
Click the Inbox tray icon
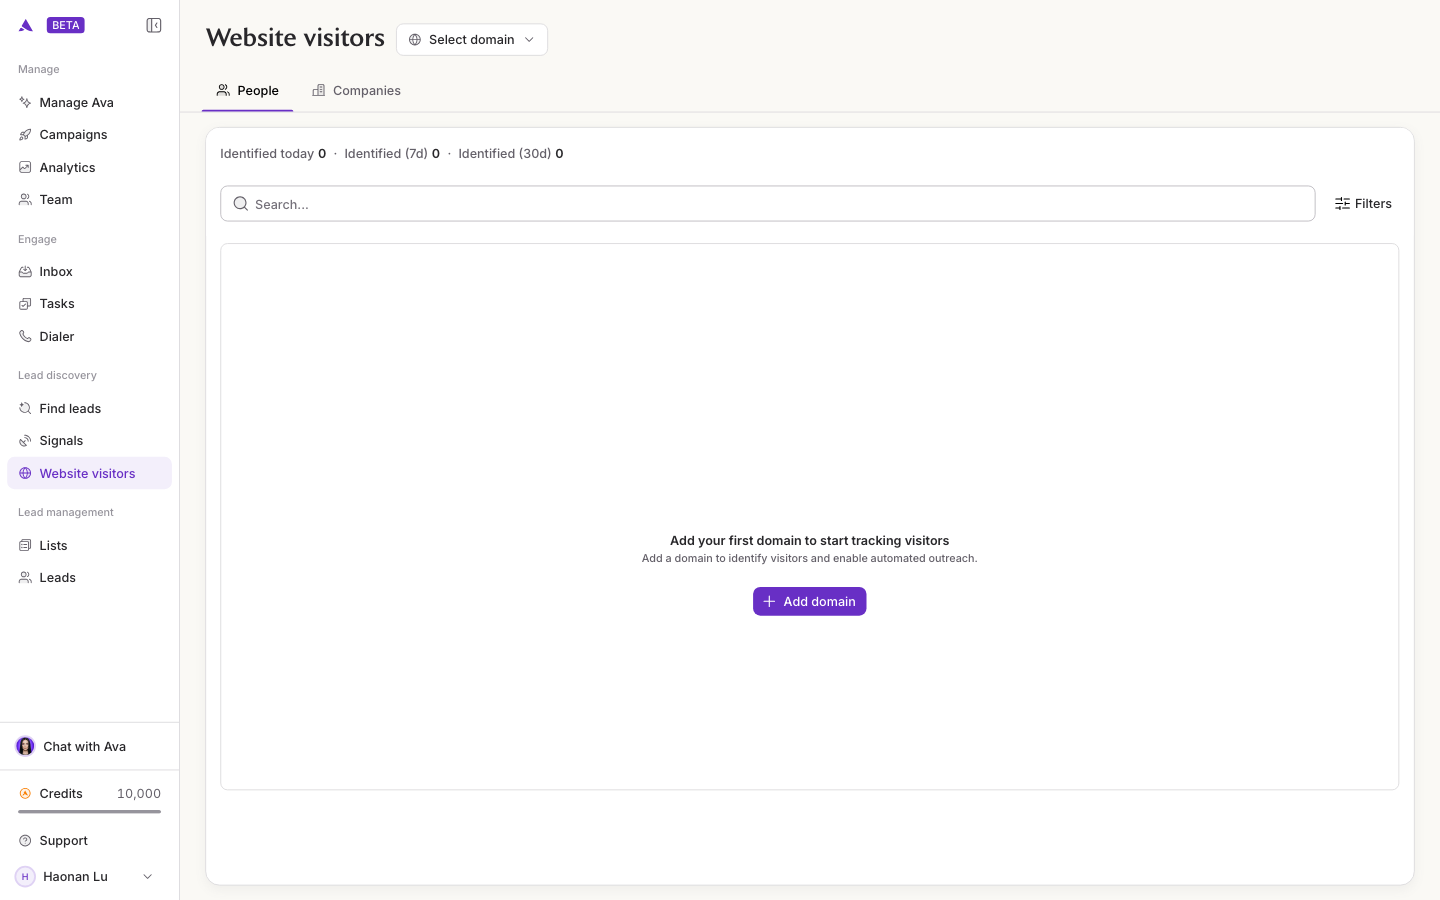[x=25, y=272]
